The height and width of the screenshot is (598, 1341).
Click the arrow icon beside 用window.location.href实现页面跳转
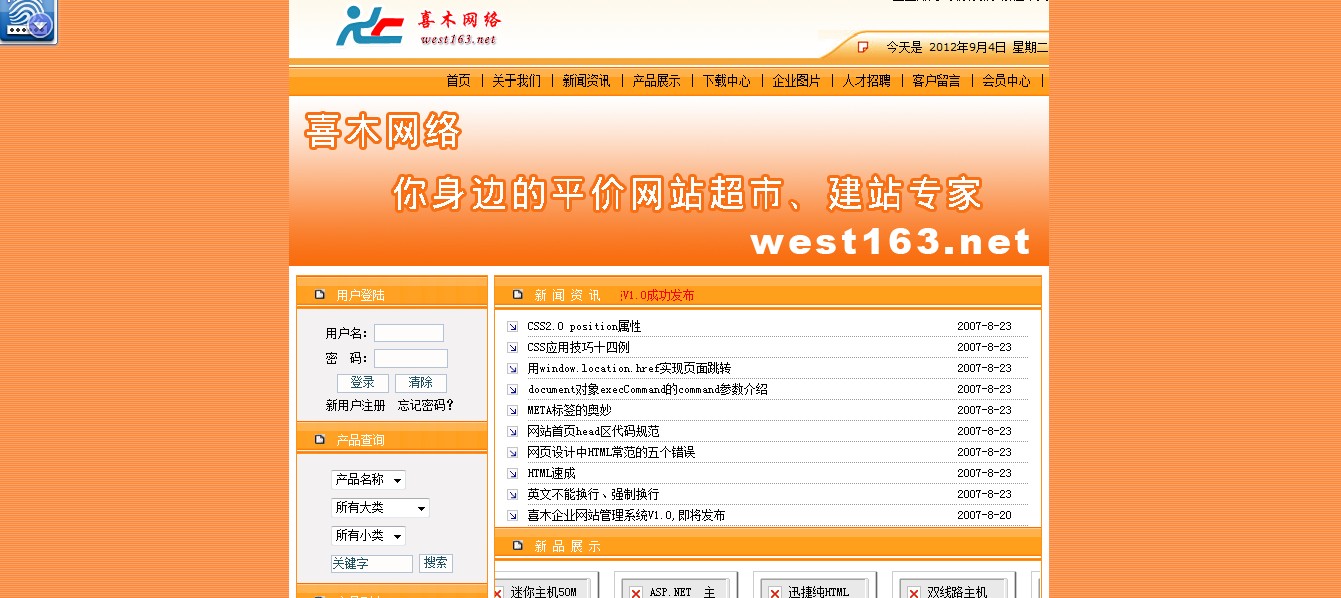[512, 369]
